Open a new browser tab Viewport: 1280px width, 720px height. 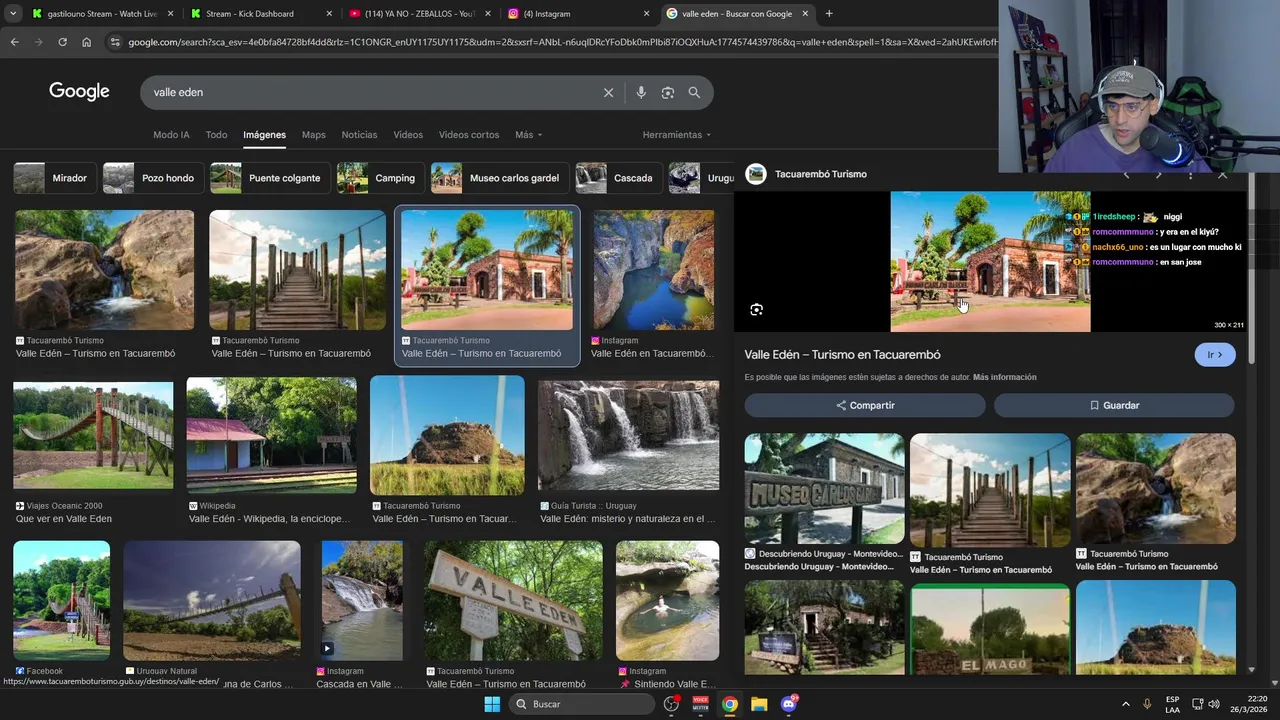(829, 13)
